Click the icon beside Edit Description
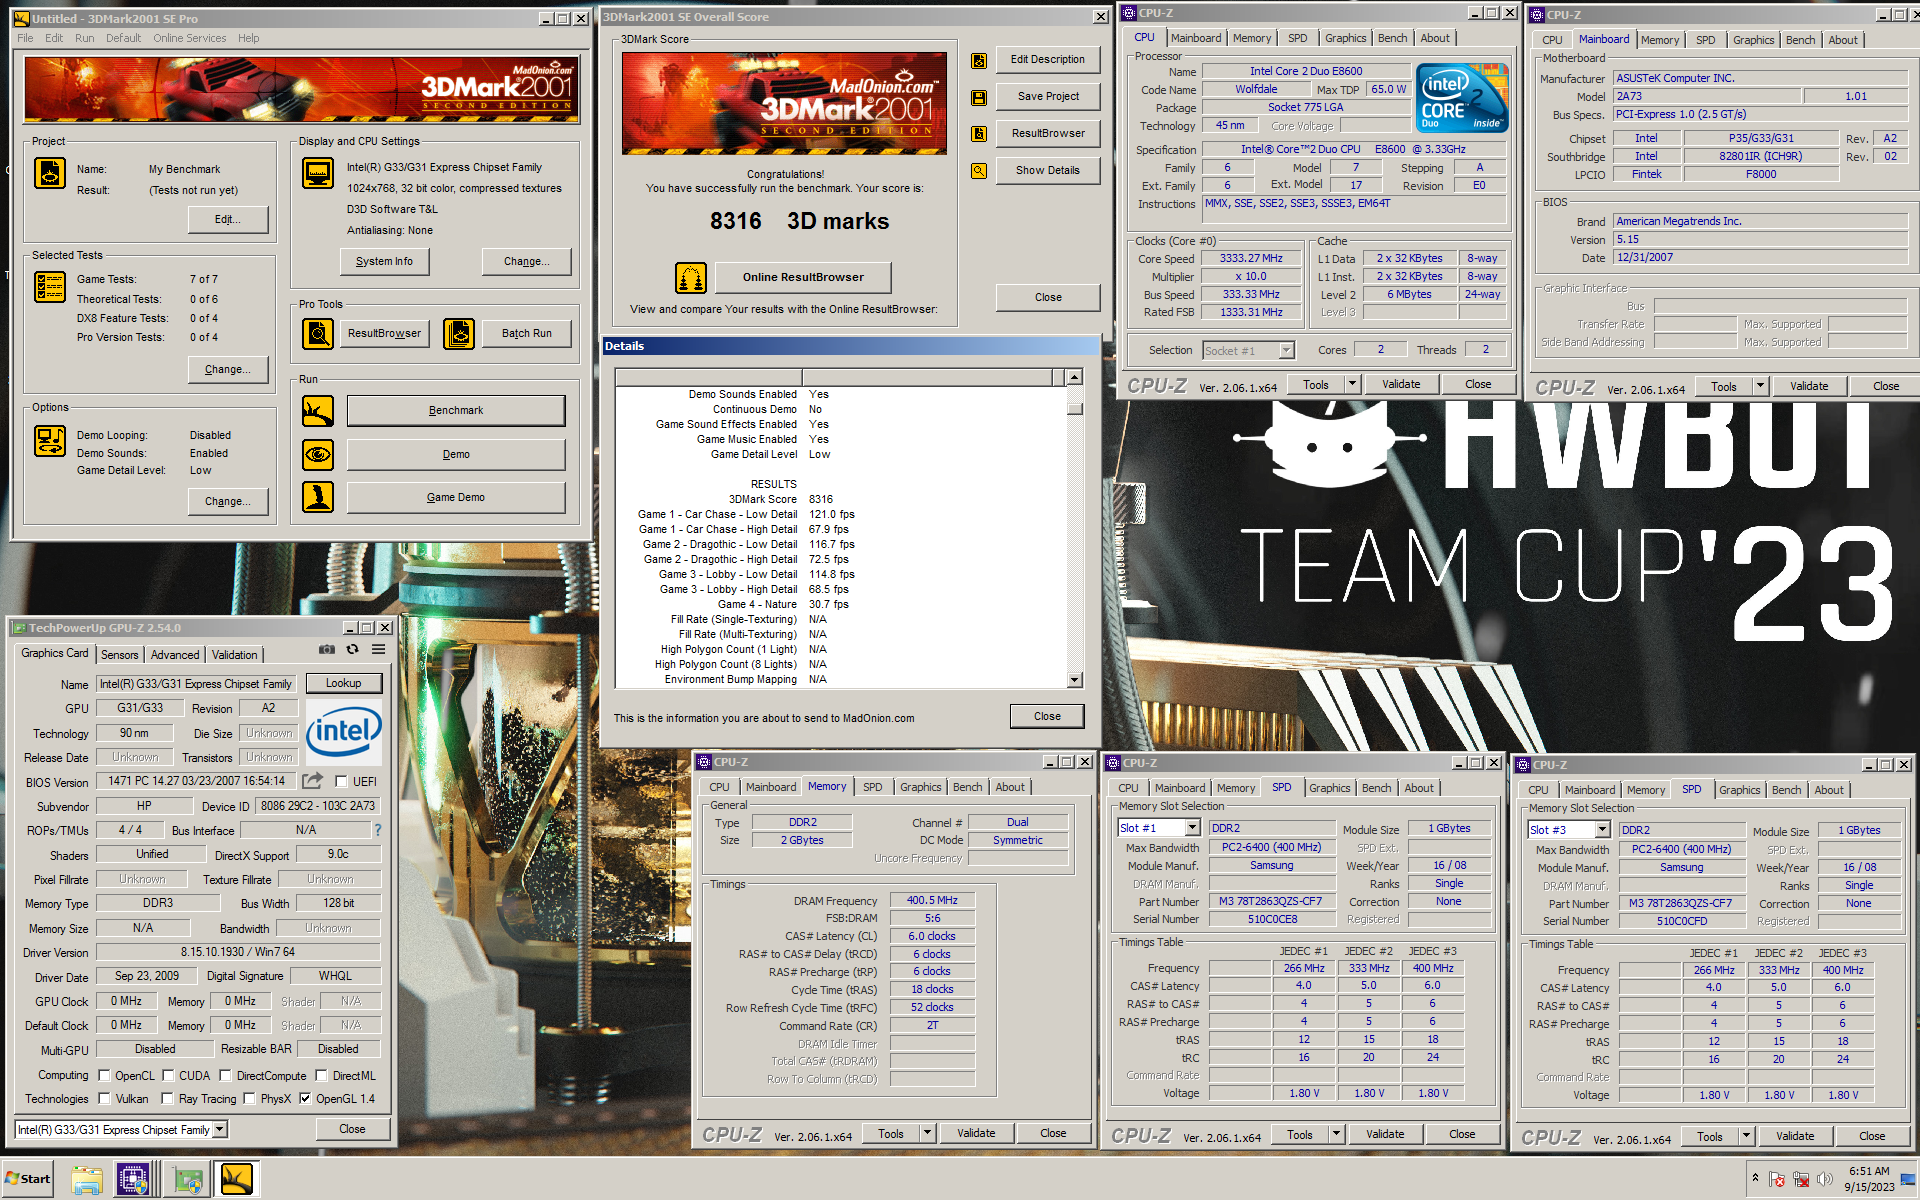This screenshot has width=1920, height=1200. pos(979,60)
